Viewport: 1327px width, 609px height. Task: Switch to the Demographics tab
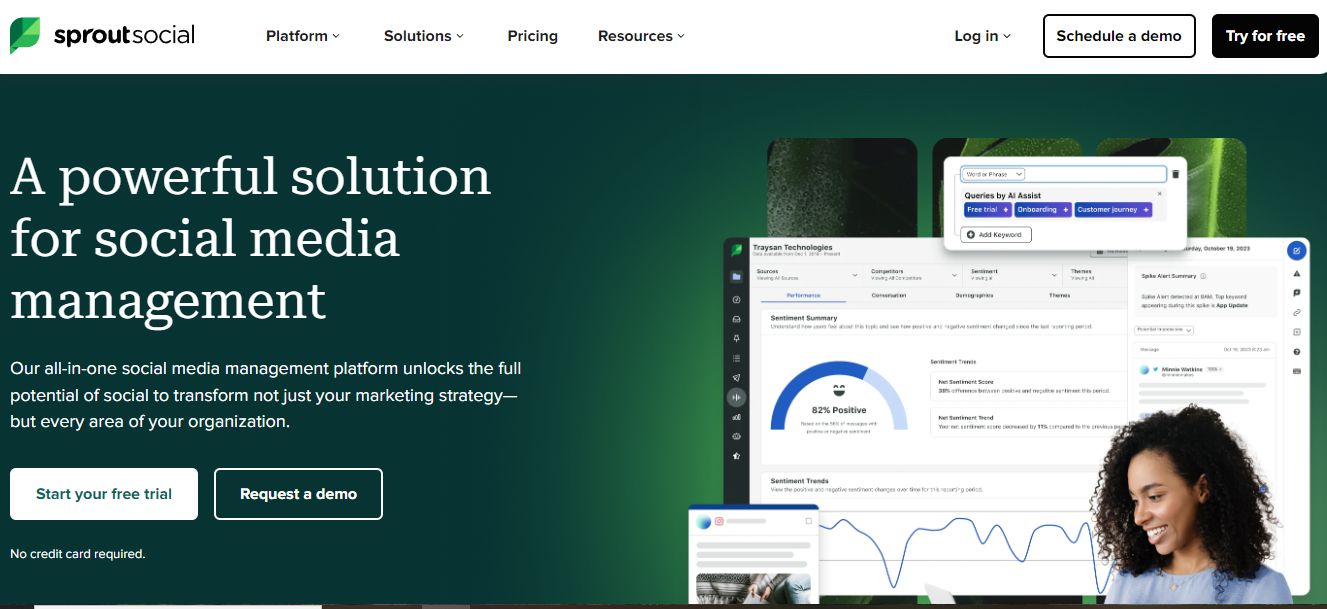(974, 295)
